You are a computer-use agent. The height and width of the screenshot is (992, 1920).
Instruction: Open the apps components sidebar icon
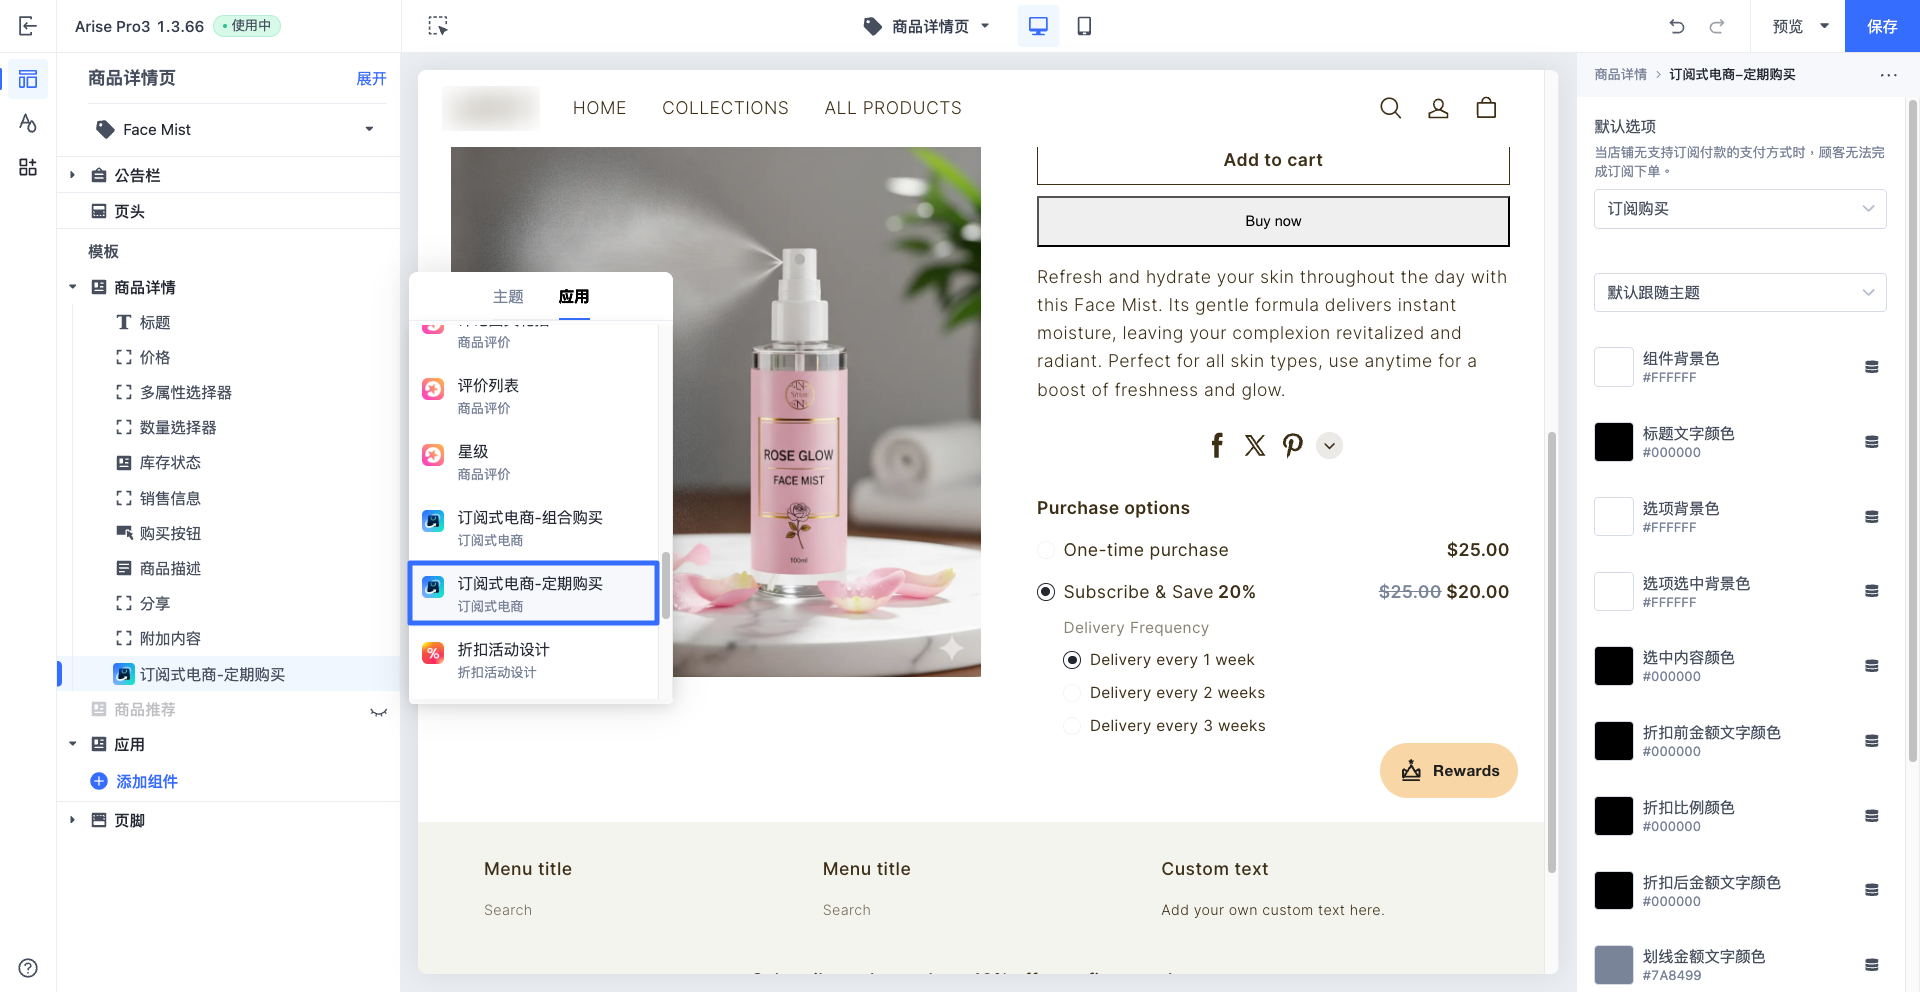pos(28,167)
